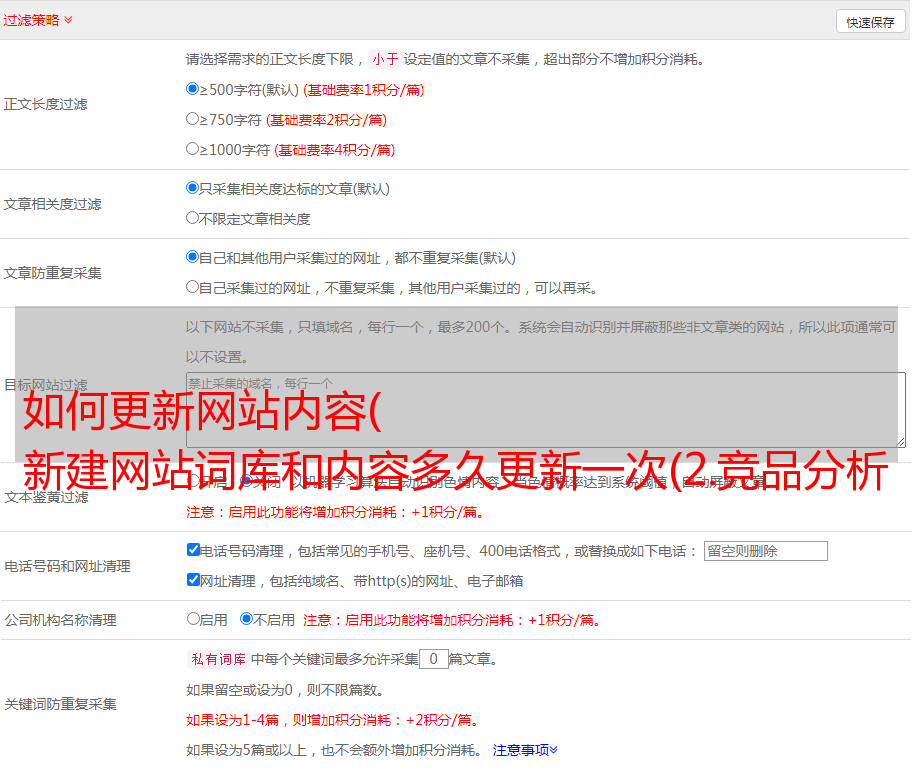Choose the ≥750字符 length filter
Image resolution: width=912 pixels, height=768 pixels.
193,119
